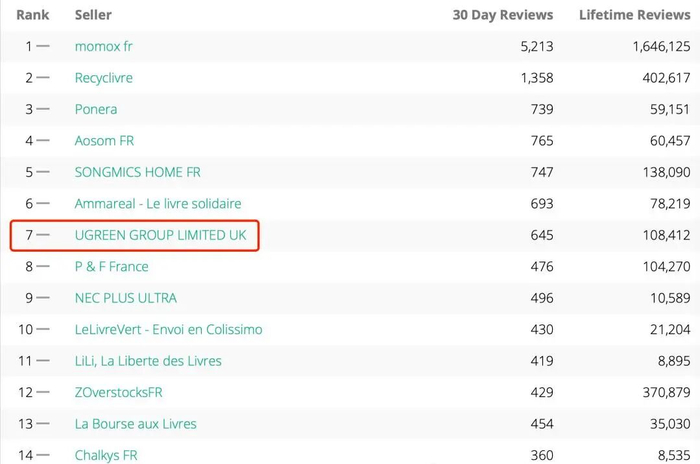Sort by the Rank column header
This screenshot has height=464, width=700.
pyautogui.click(x=33, y=15)
